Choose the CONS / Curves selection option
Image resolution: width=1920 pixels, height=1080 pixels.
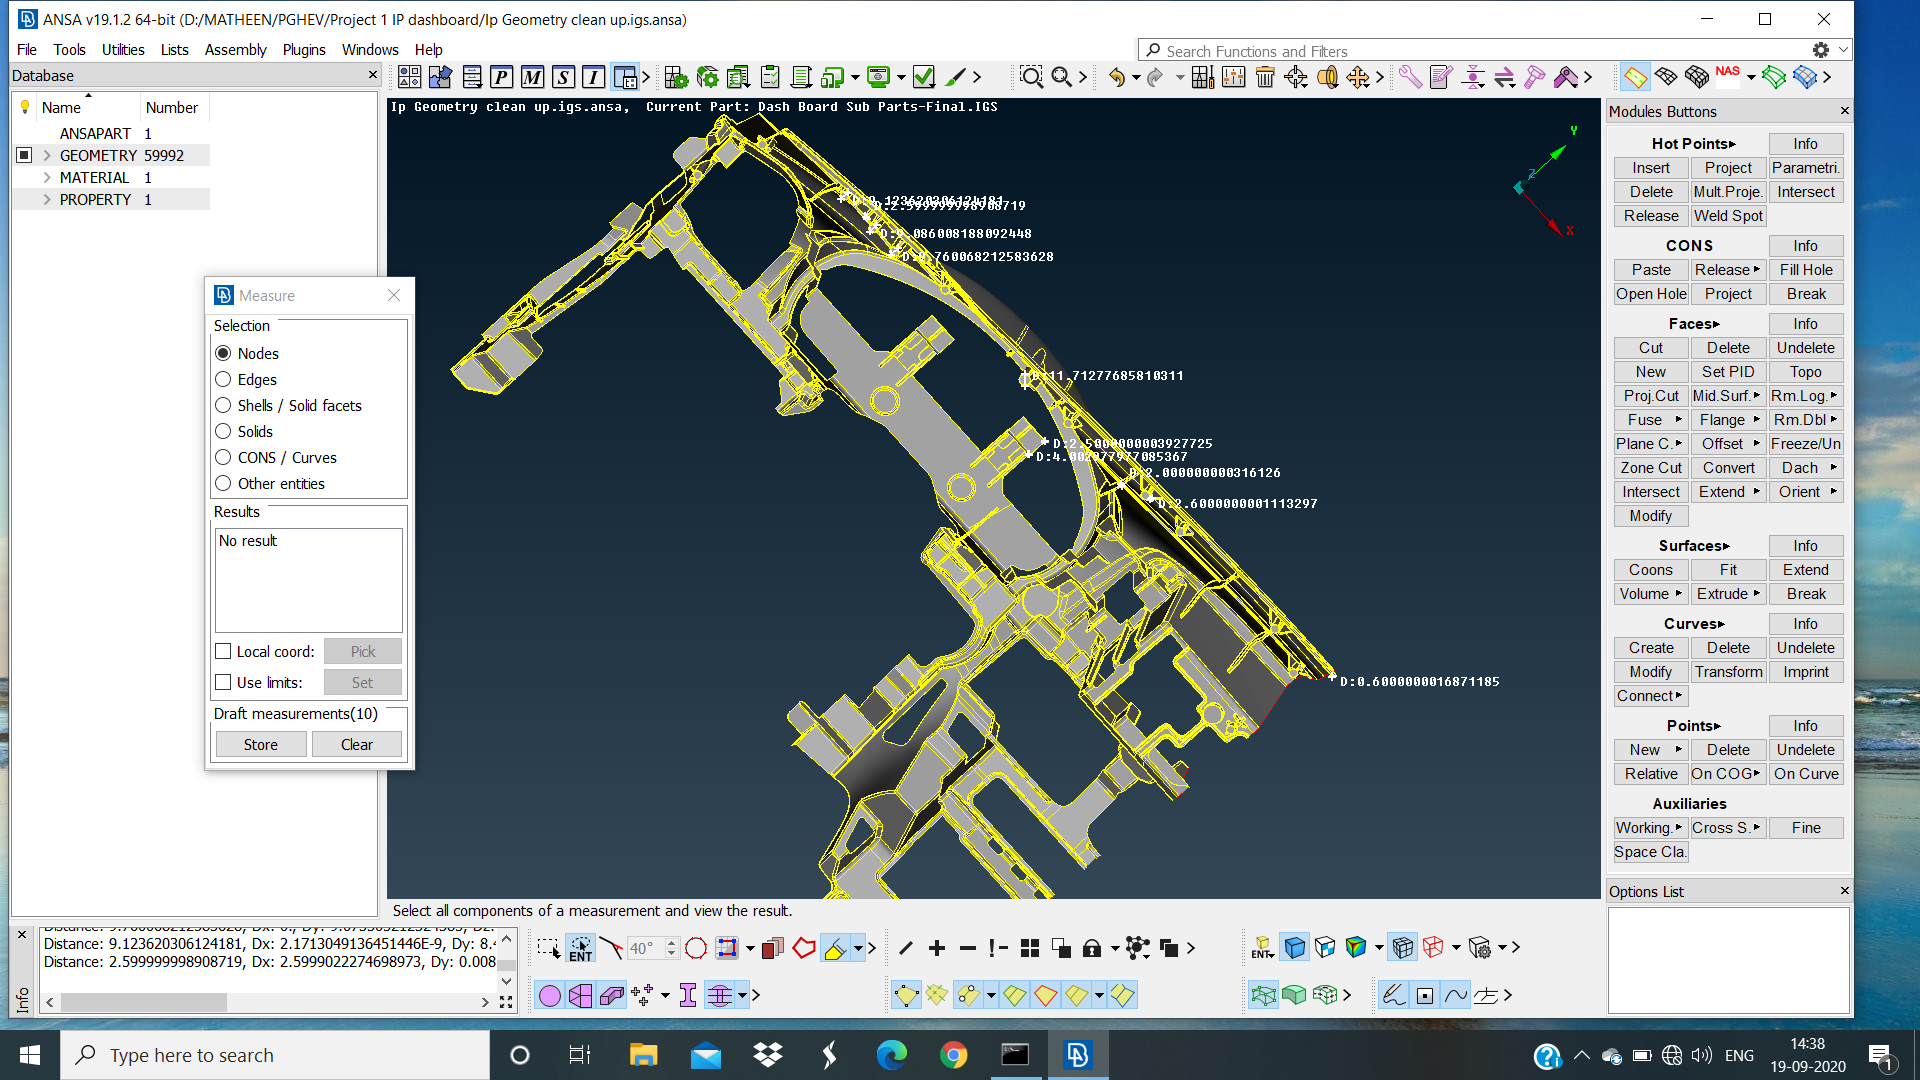coord(223,457)
